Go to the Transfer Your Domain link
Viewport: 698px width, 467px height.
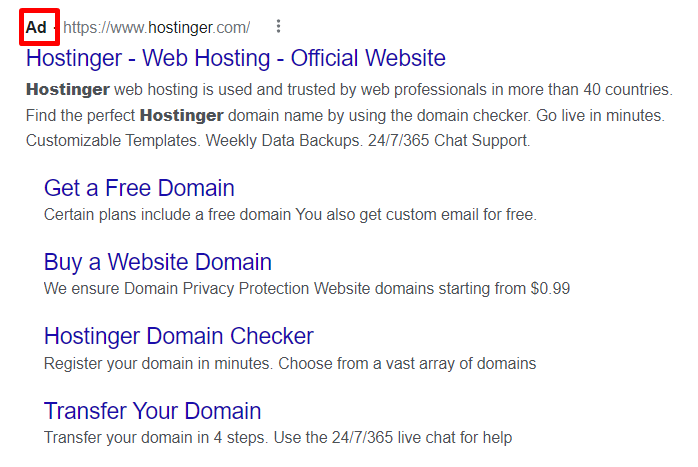tap(153, 411)
